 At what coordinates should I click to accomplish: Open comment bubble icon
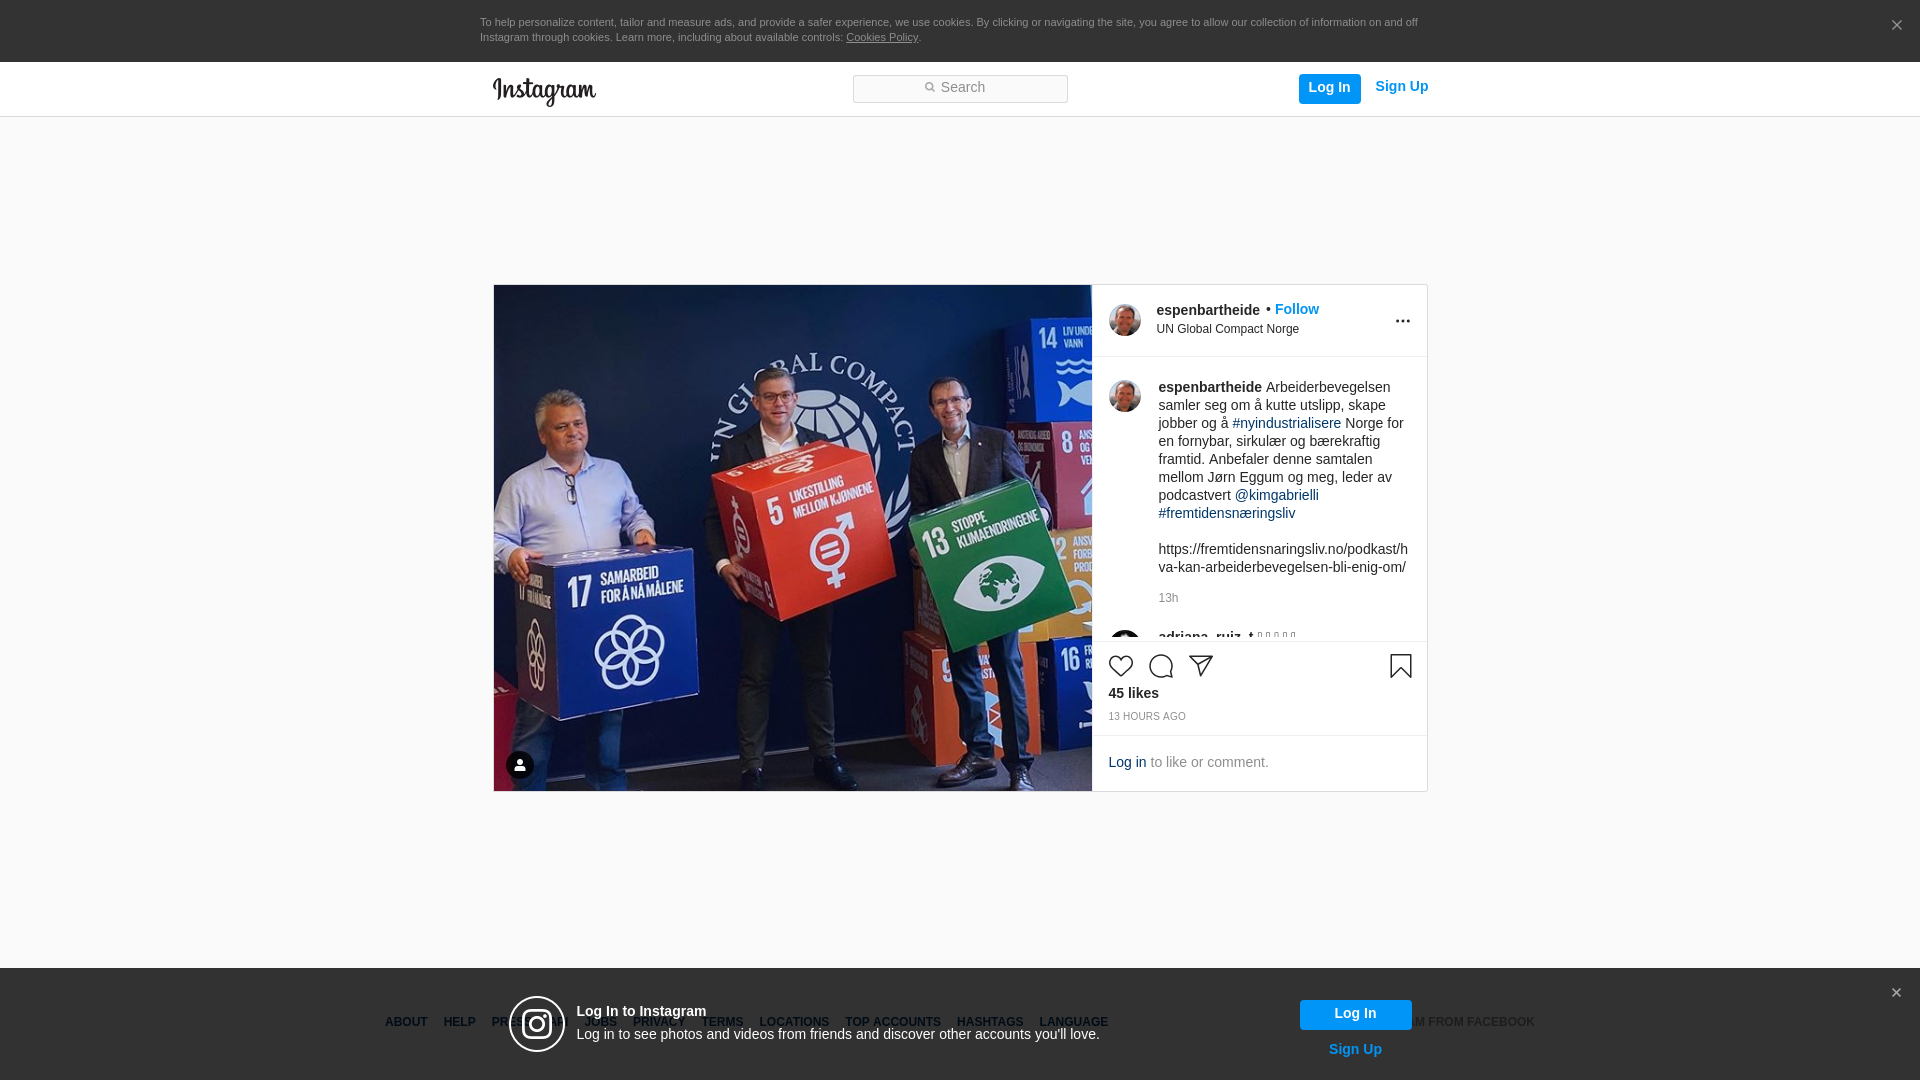[1160, 666]
